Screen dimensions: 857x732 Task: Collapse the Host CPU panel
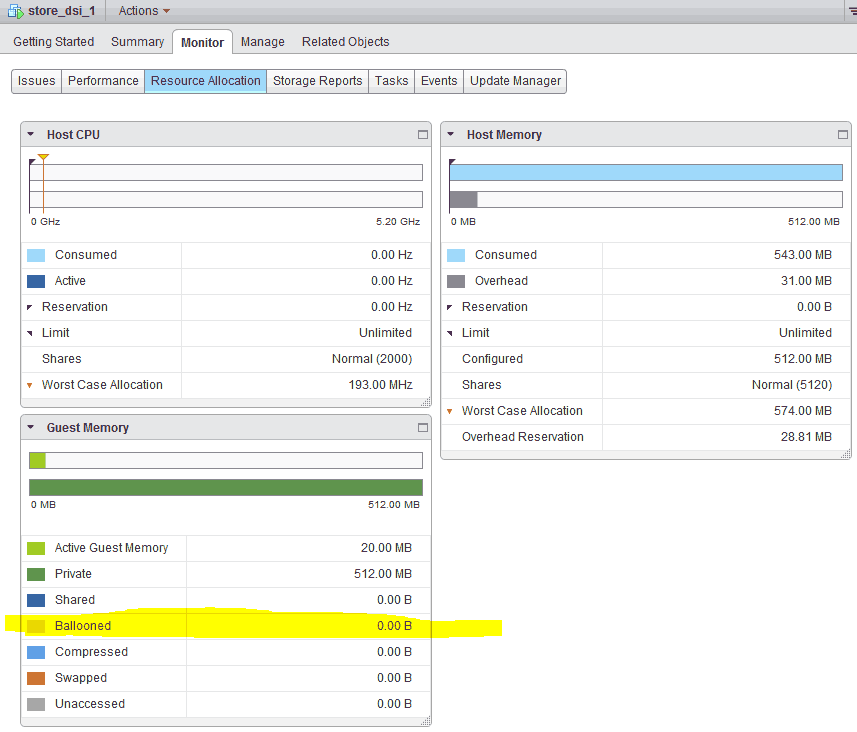[x=31, y=134]
